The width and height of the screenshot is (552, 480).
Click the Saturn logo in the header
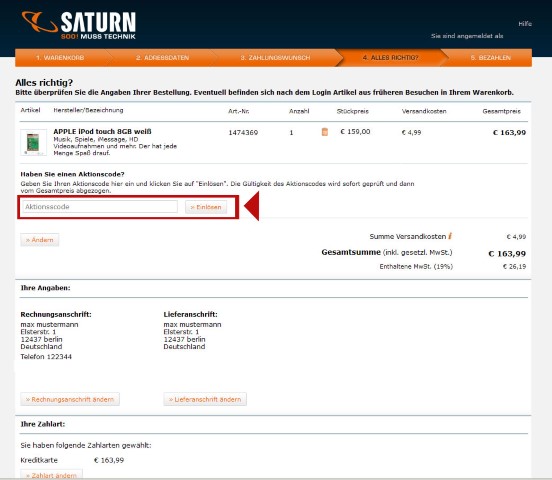tap(79, 25)
